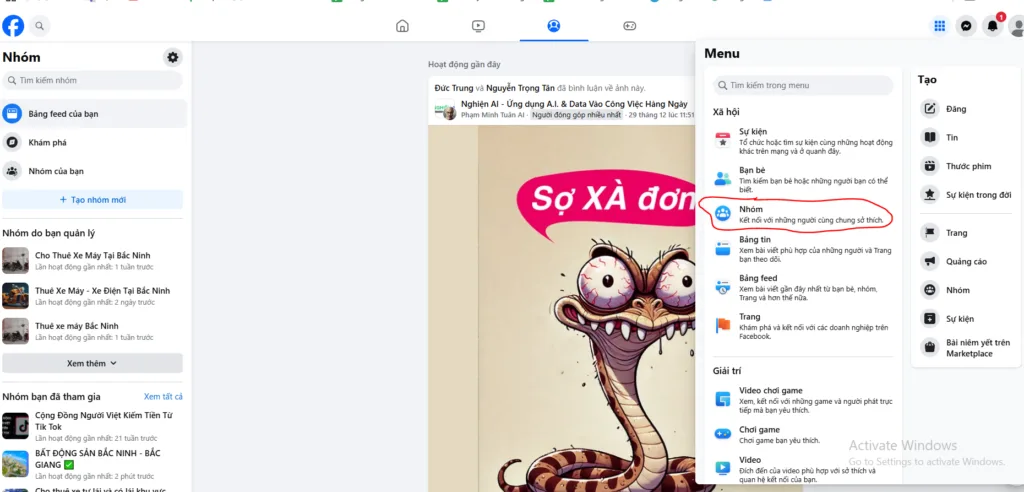This screenshot has height=492, width=1024.
Task: Open 'Nhóm' entry in Xã hội menu list
Action: (x=803, y=214)
